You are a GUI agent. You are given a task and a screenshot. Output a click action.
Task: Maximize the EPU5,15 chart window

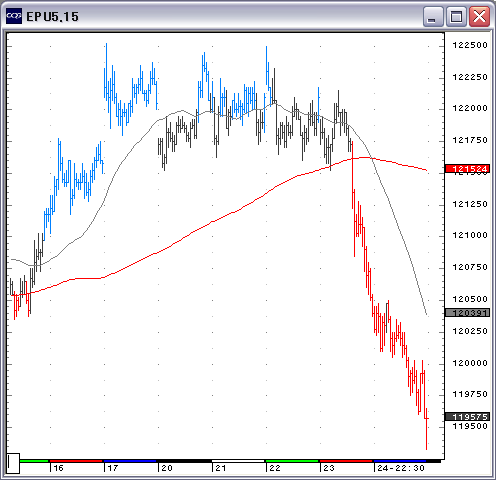click(x=456, y=16)
